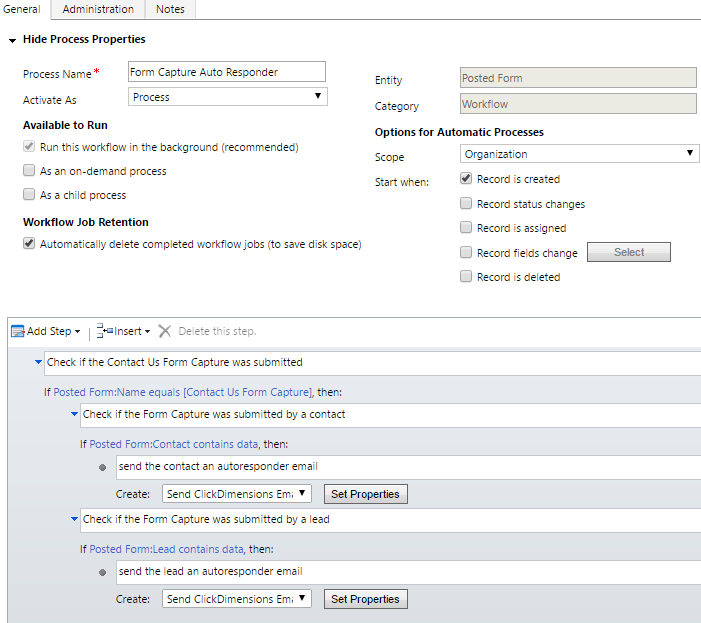Click the Add Step icon
Viewport: 701px width, 623px height.
pyautogui.click(x=17, y=331)
